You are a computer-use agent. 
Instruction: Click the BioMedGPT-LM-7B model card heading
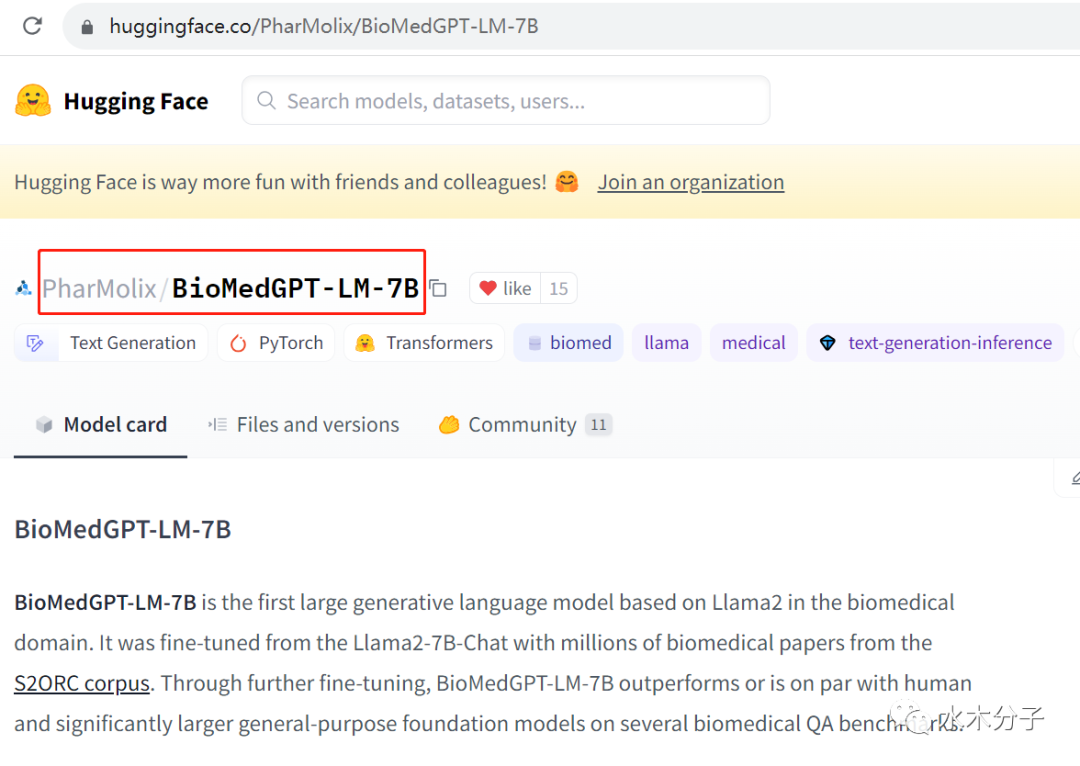(x=123, y=529)
